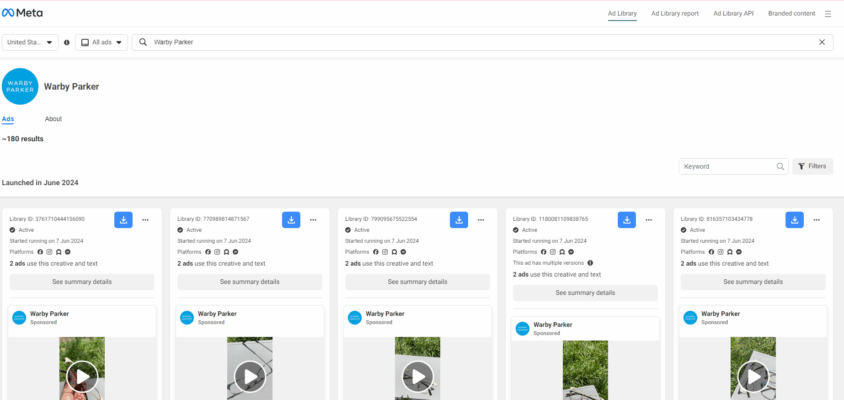
Task: See summary details for ad ID starting 3761
Action: point(82,282)
